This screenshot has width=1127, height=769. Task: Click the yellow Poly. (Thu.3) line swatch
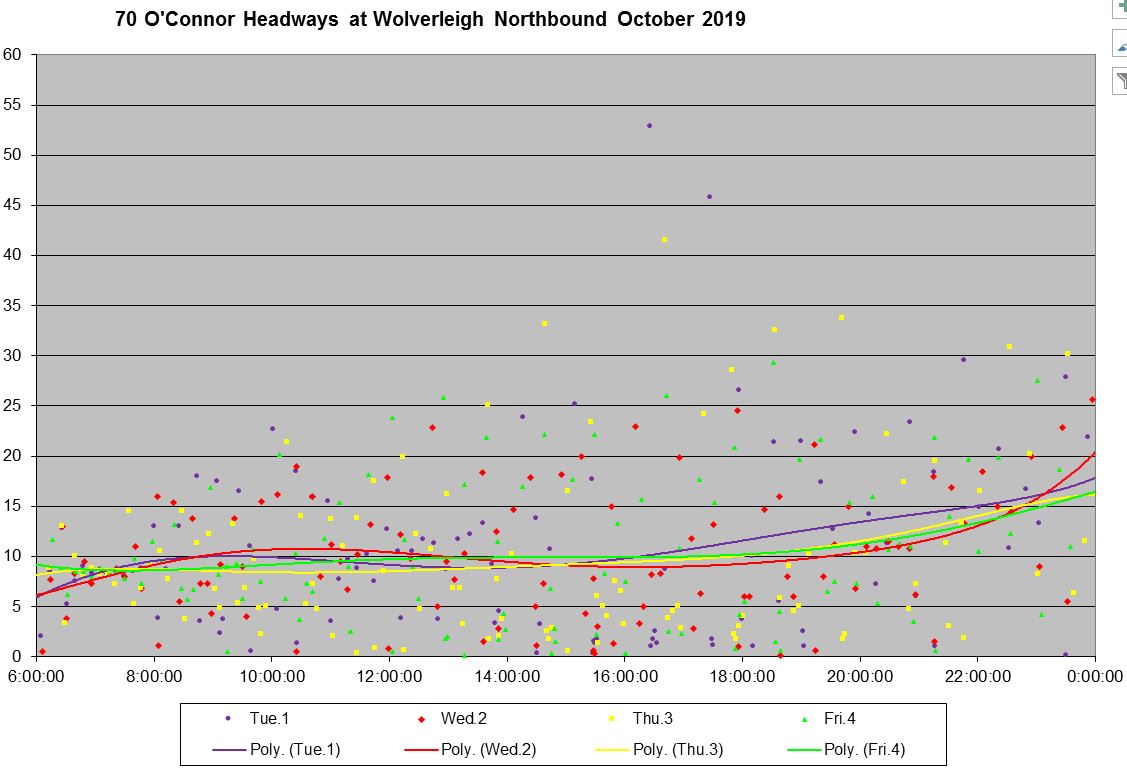point(612,749)
